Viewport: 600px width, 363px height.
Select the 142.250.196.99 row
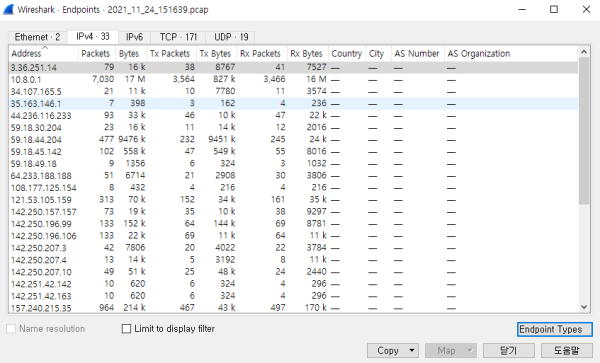point(293,224)
